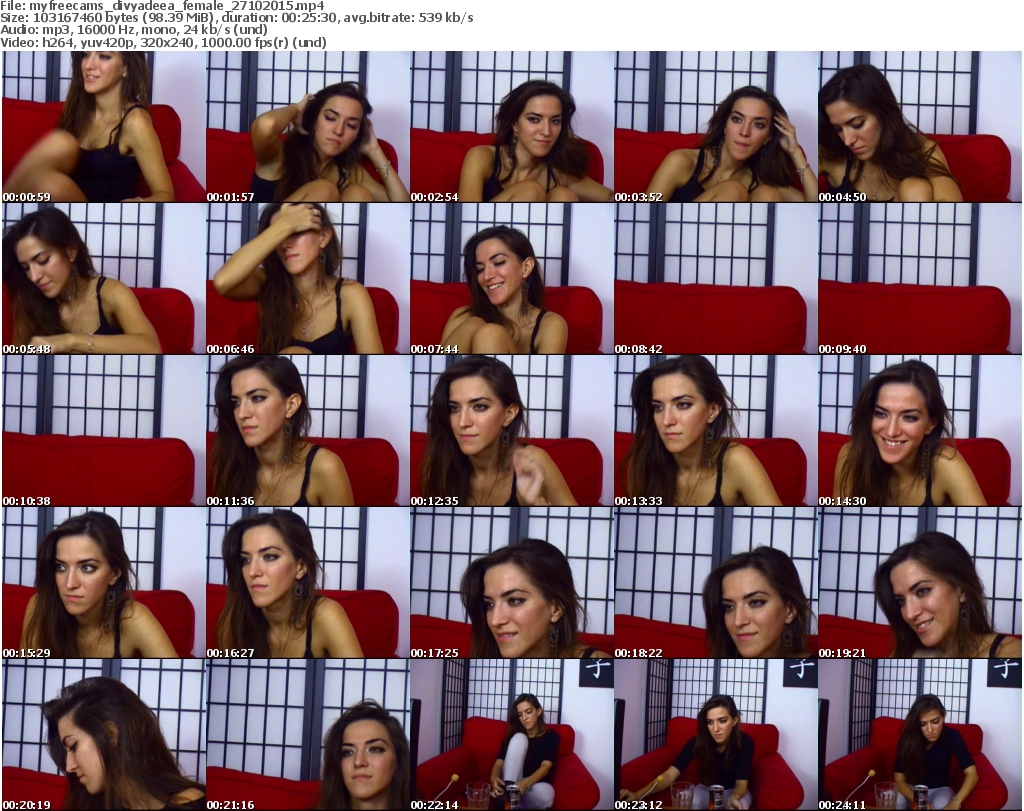1024x811 pixels.
Task: Choose the frame at 00:13:33
Action: pos(716,431)
